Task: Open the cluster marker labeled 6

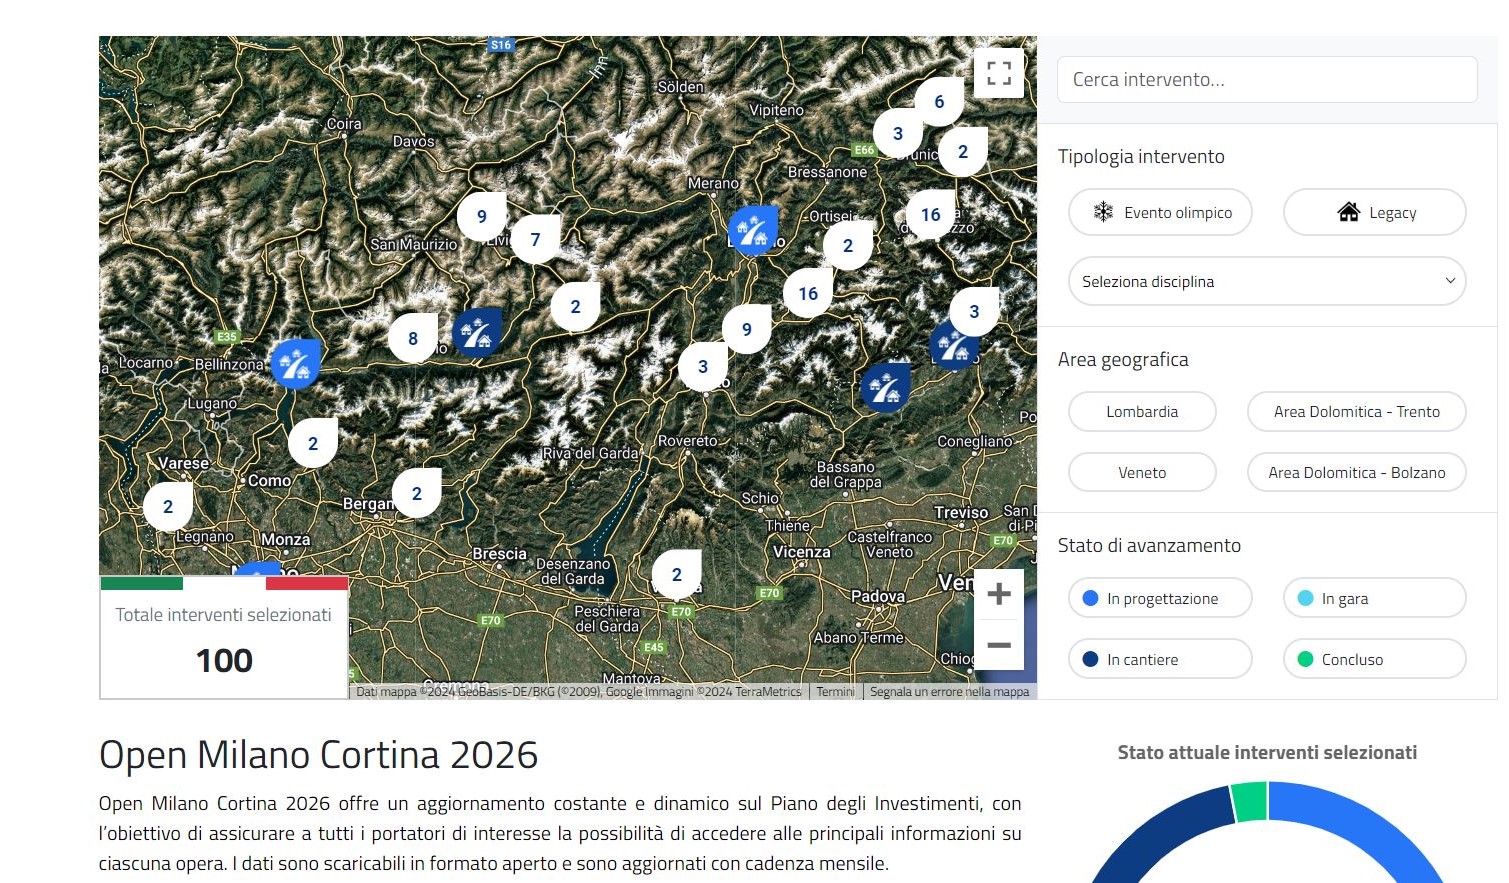Action: (x=939, y=101)
